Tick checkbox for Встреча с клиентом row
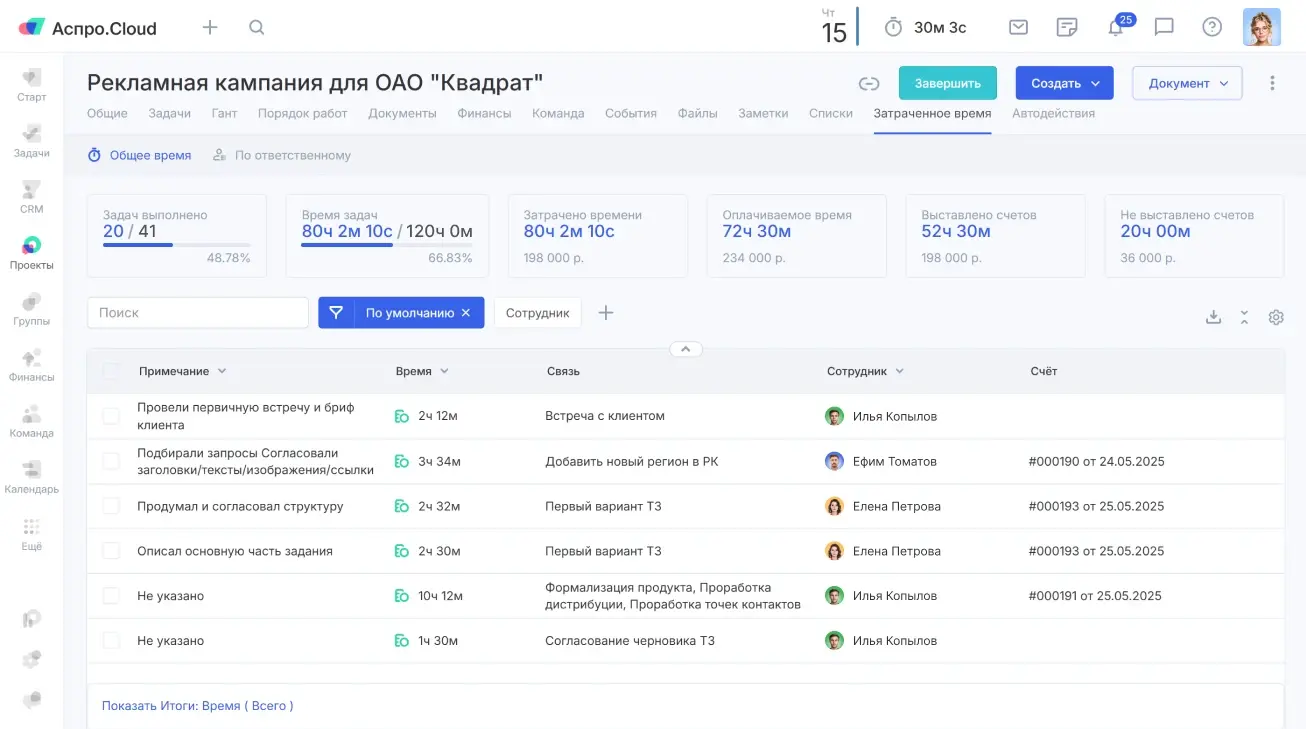Screen dimensions: 1306x729 (111, 416)
